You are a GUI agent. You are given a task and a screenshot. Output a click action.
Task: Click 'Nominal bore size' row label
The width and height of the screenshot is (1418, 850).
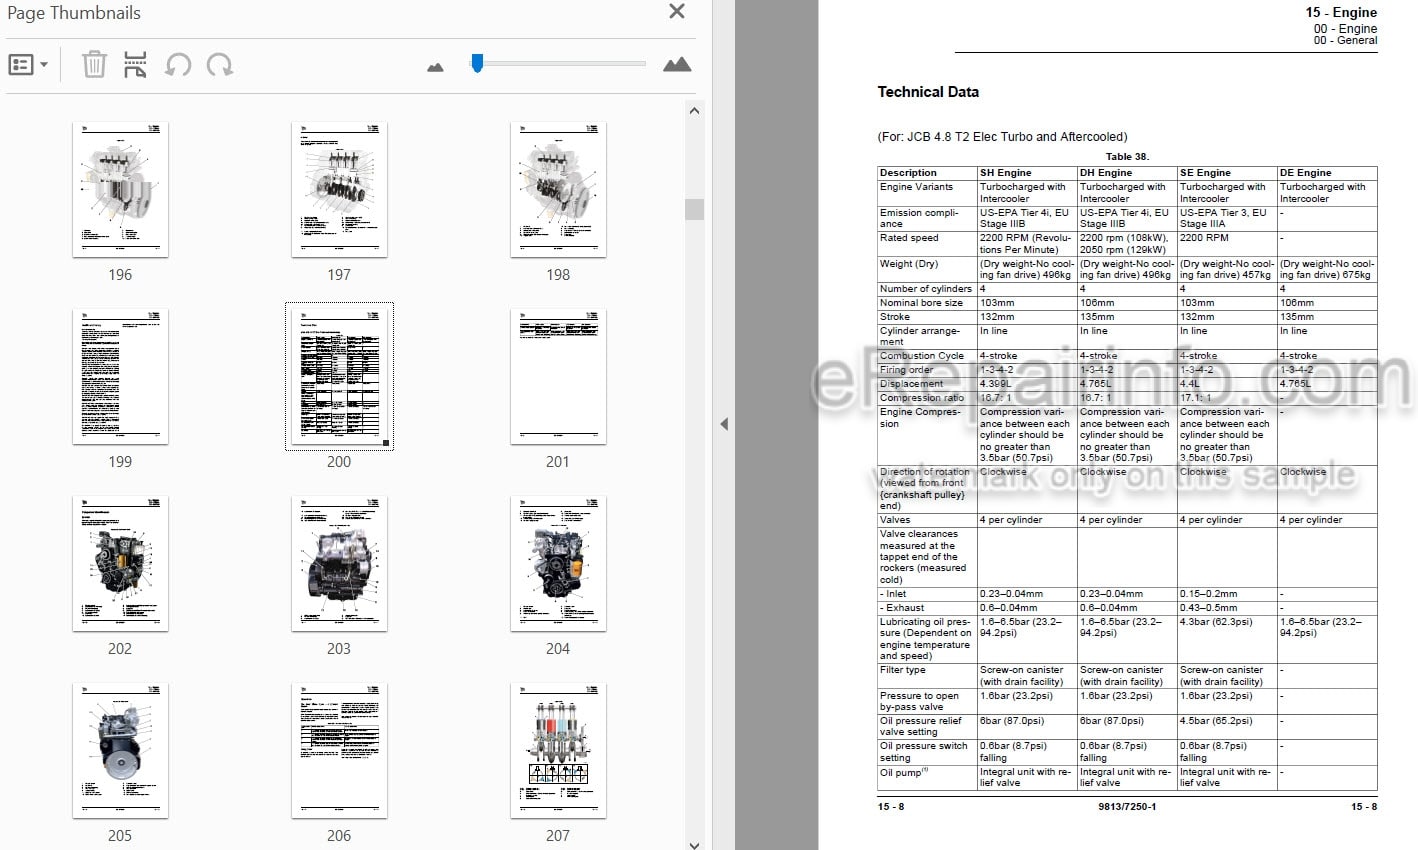click(921, 303)
